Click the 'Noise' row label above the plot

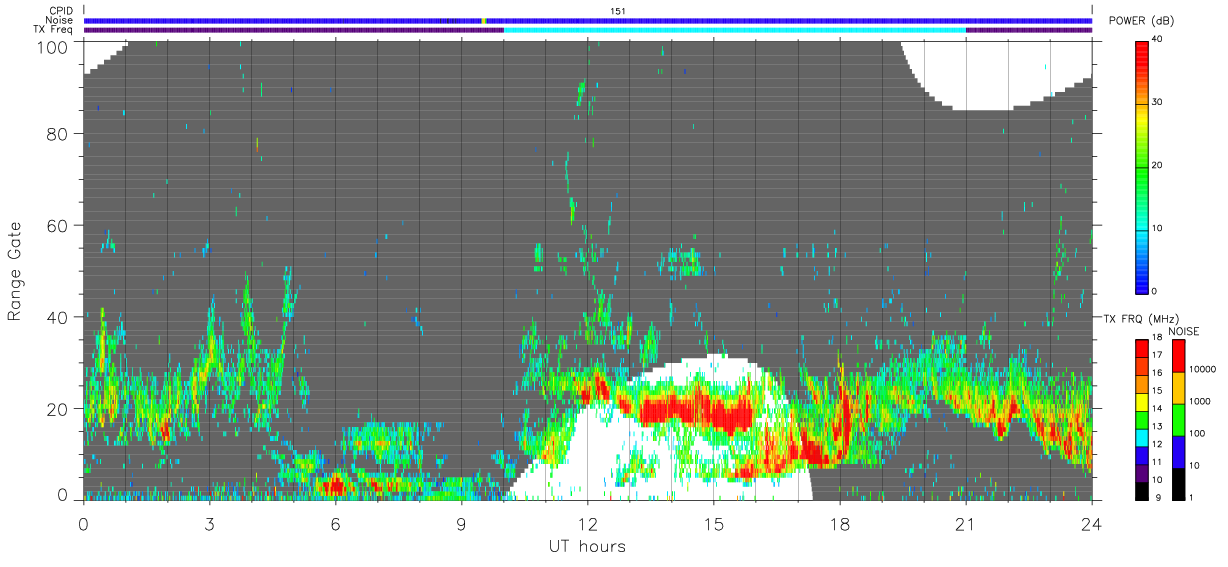click(59, 20)
